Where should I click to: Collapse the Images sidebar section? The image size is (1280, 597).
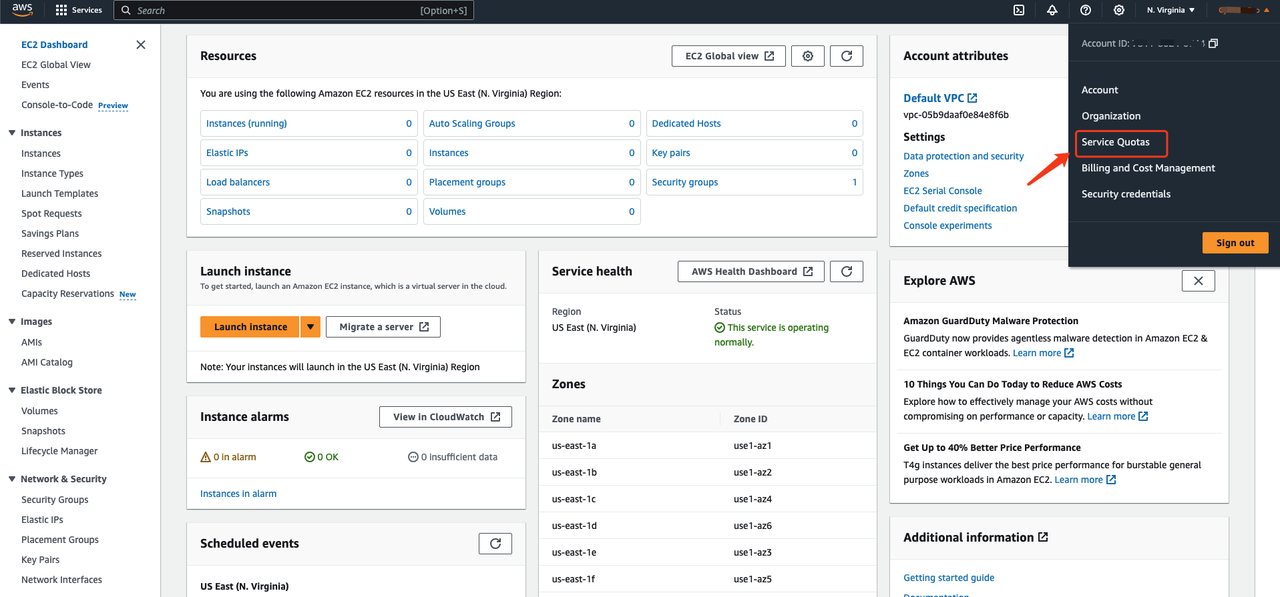point(12,322)
